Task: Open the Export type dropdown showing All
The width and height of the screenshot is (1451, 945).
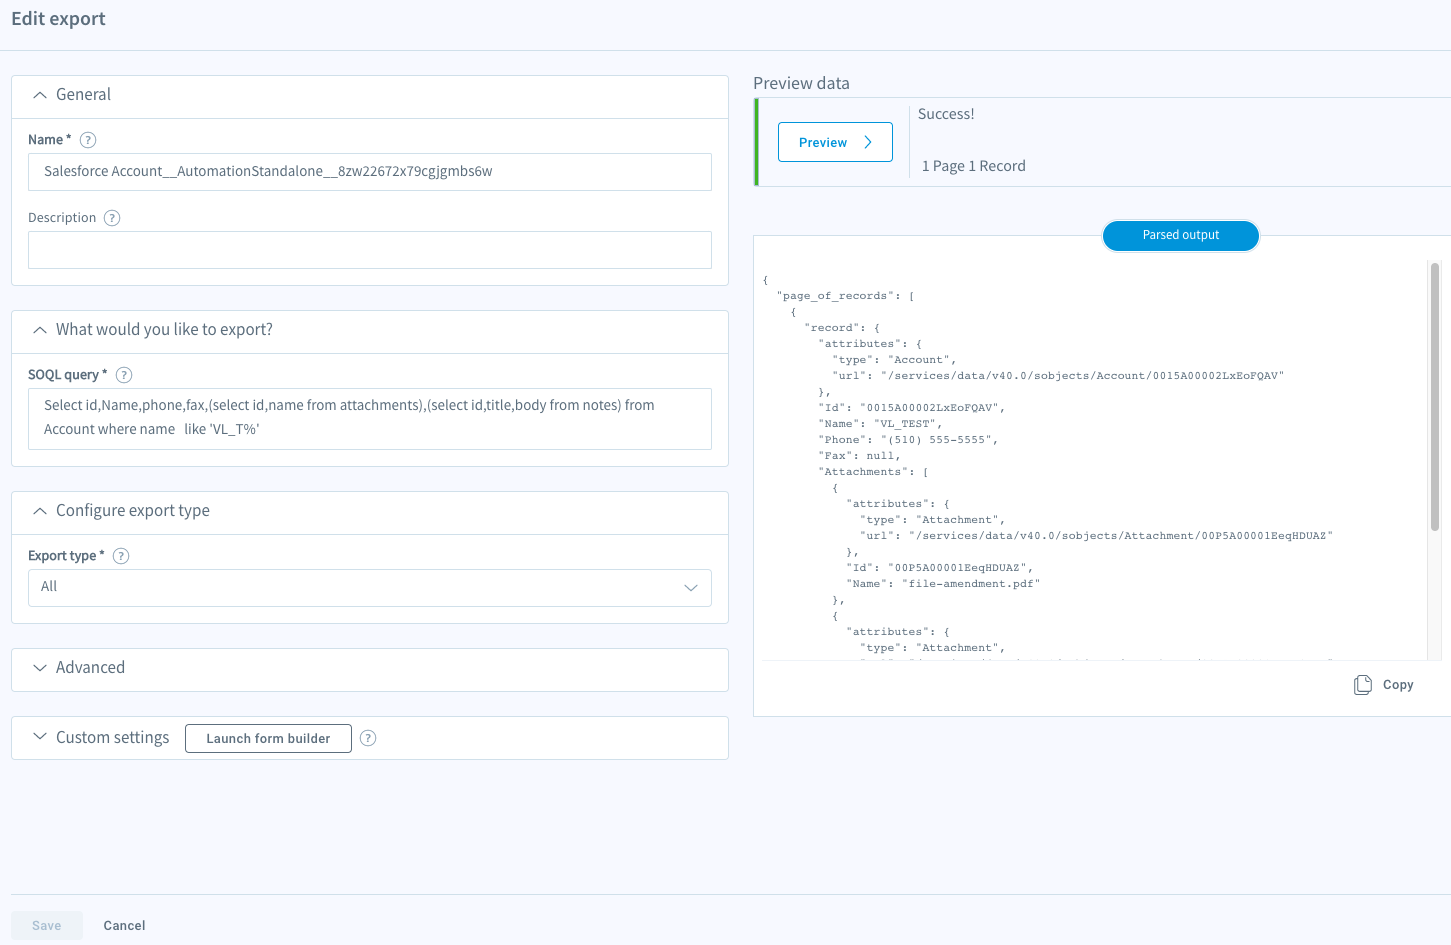Action: [370, 588]
